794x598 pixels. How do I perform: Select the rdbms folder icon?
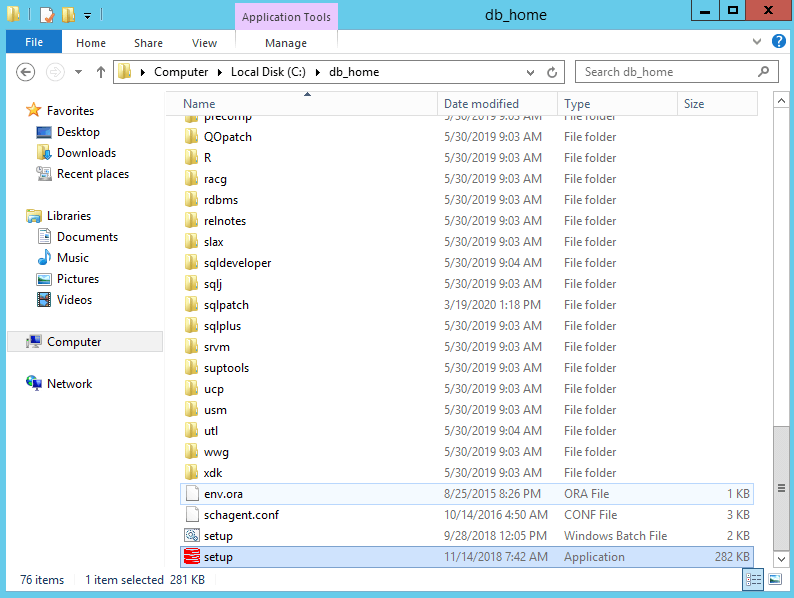pyautogui.click(x=191, y=200)
